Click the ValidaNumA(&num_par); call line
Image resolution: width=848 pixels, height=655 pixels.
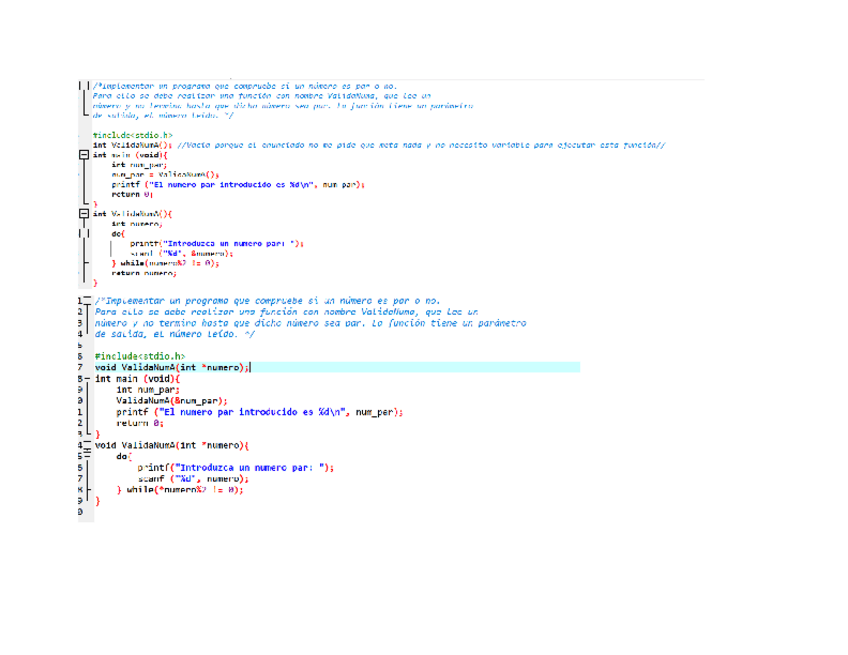coord(172,400)
